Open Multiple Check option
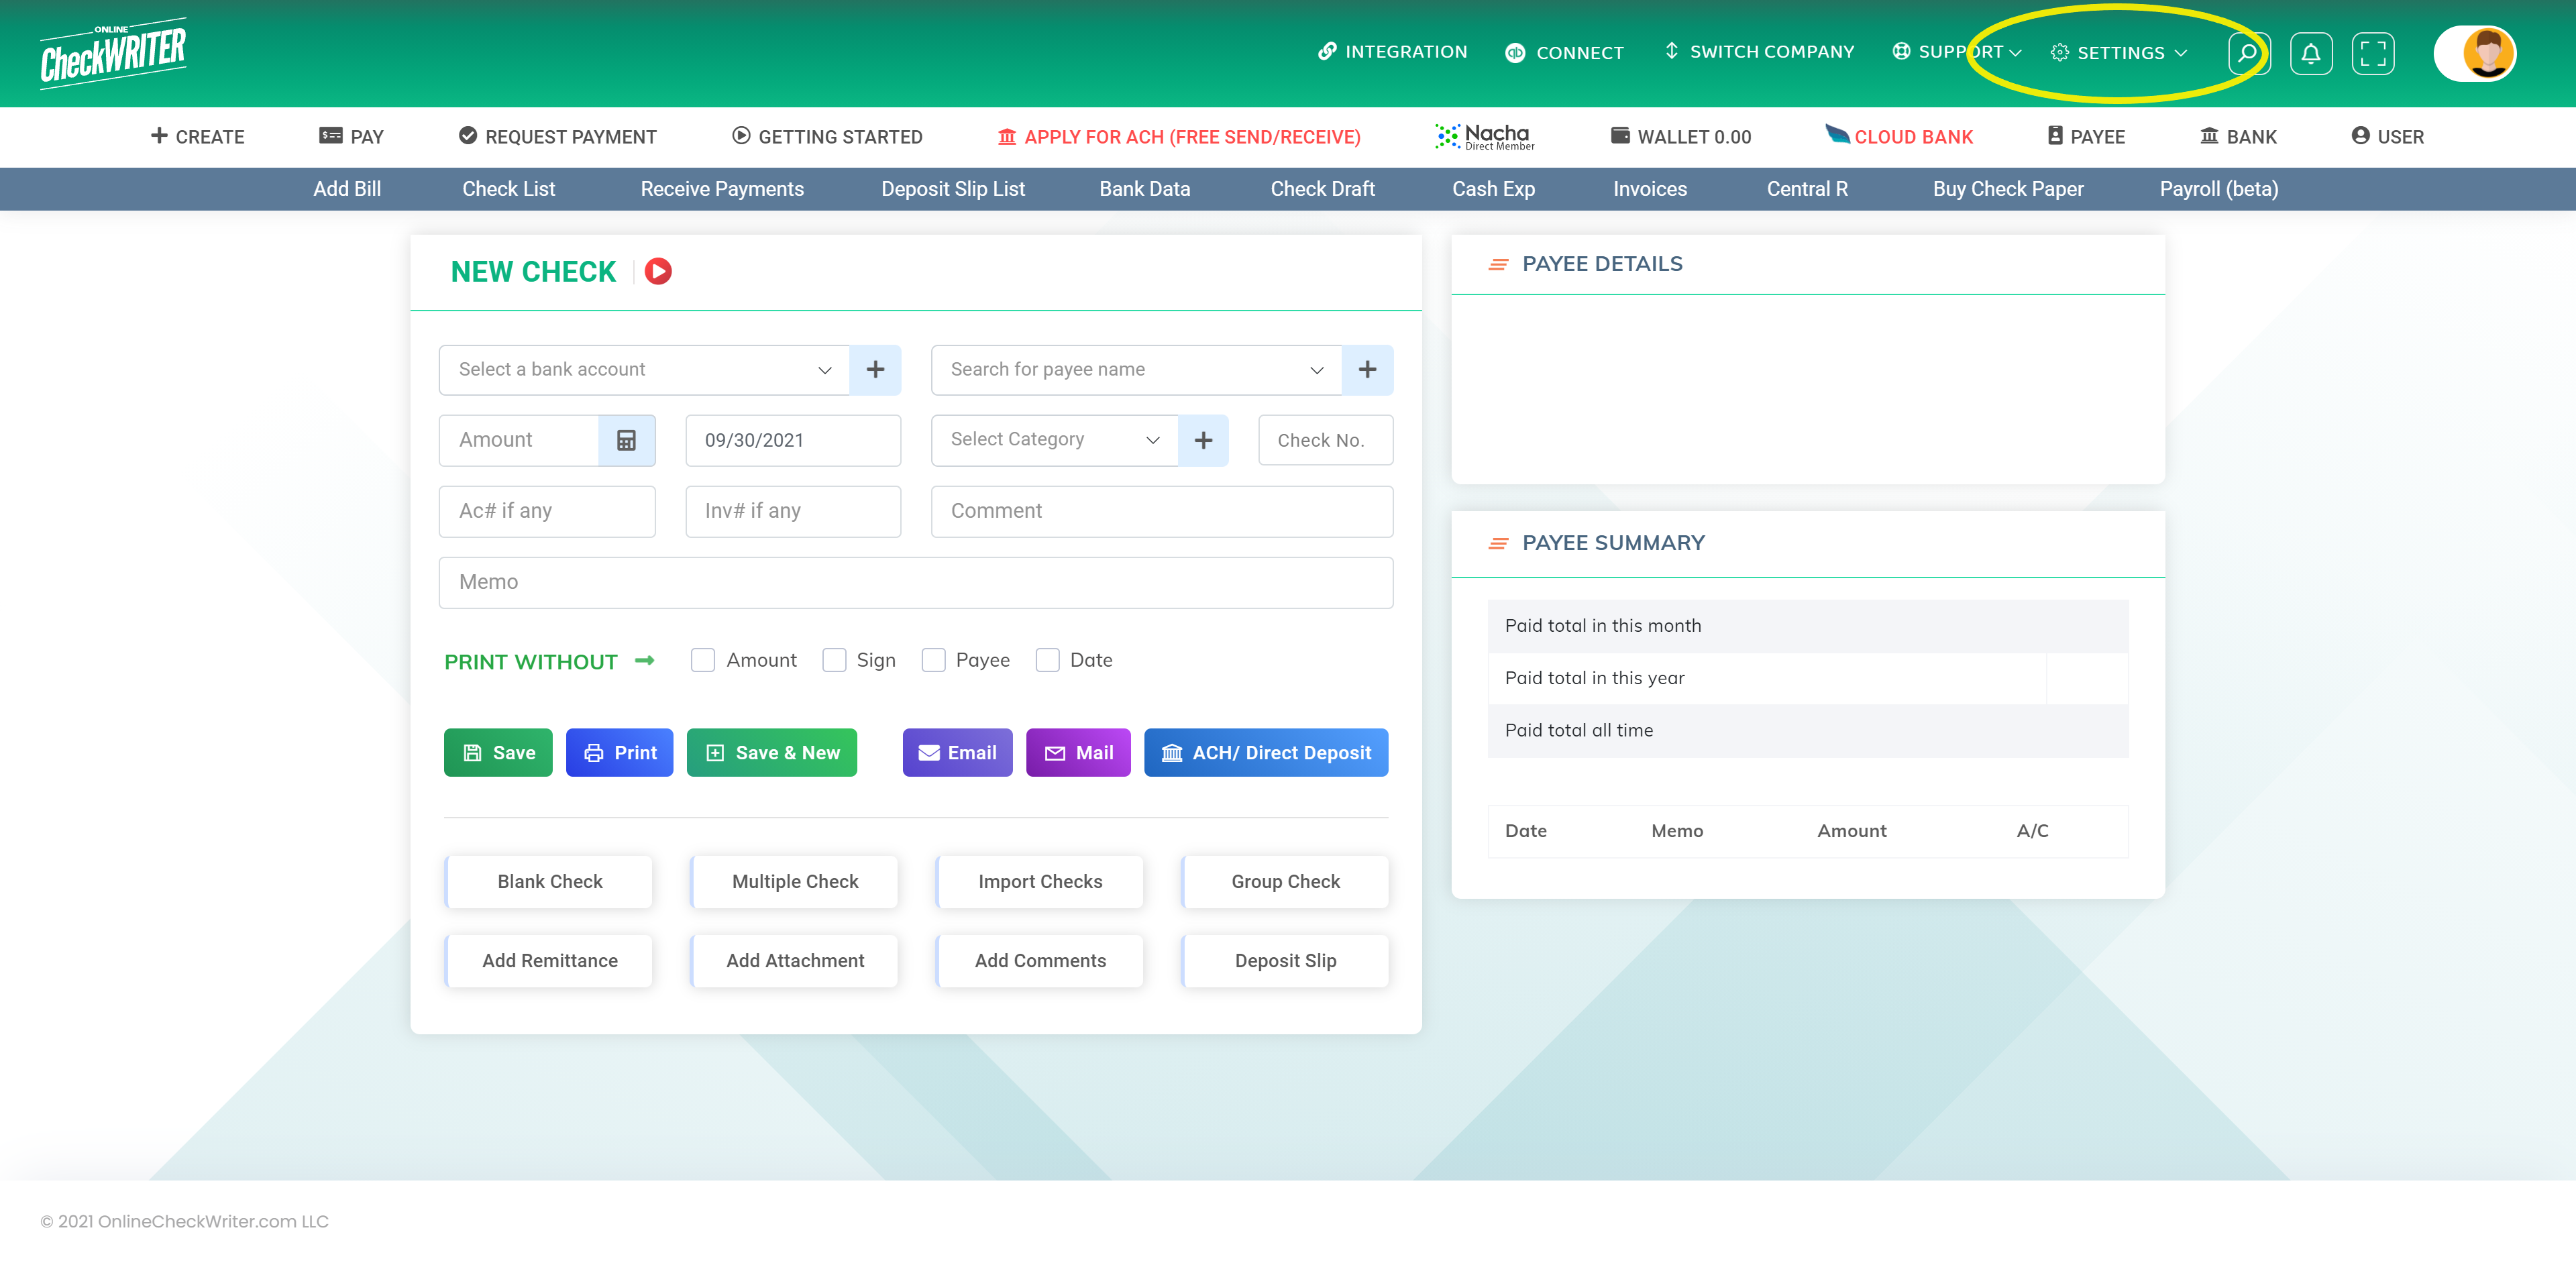Viewport: 2576px width, 1261px height. tap(794, 881)
